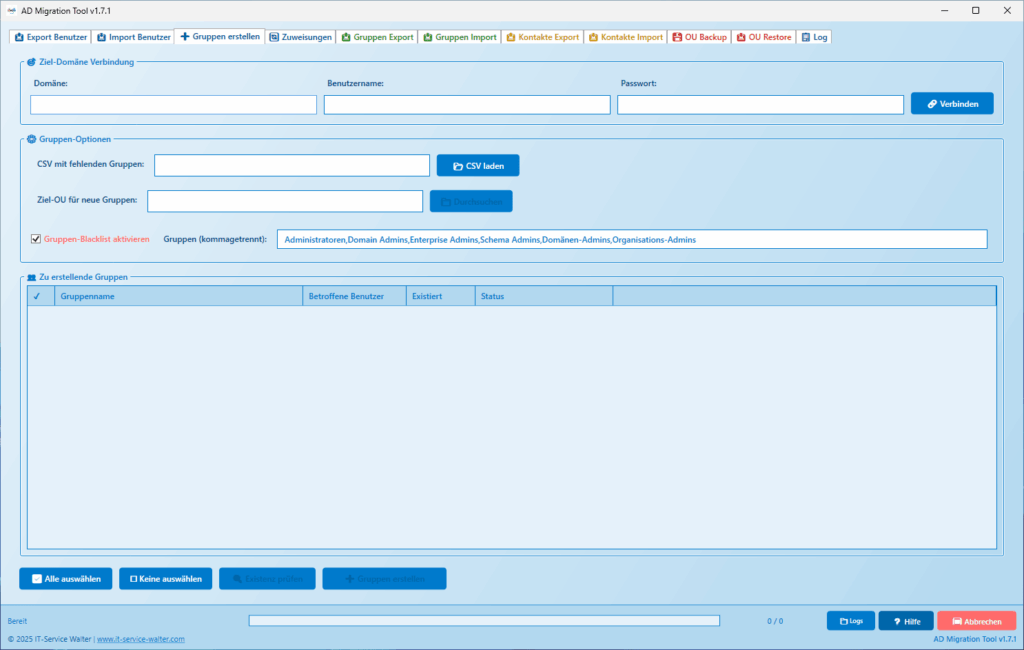Click the link icon on Verbinden button

click(932, 104)
